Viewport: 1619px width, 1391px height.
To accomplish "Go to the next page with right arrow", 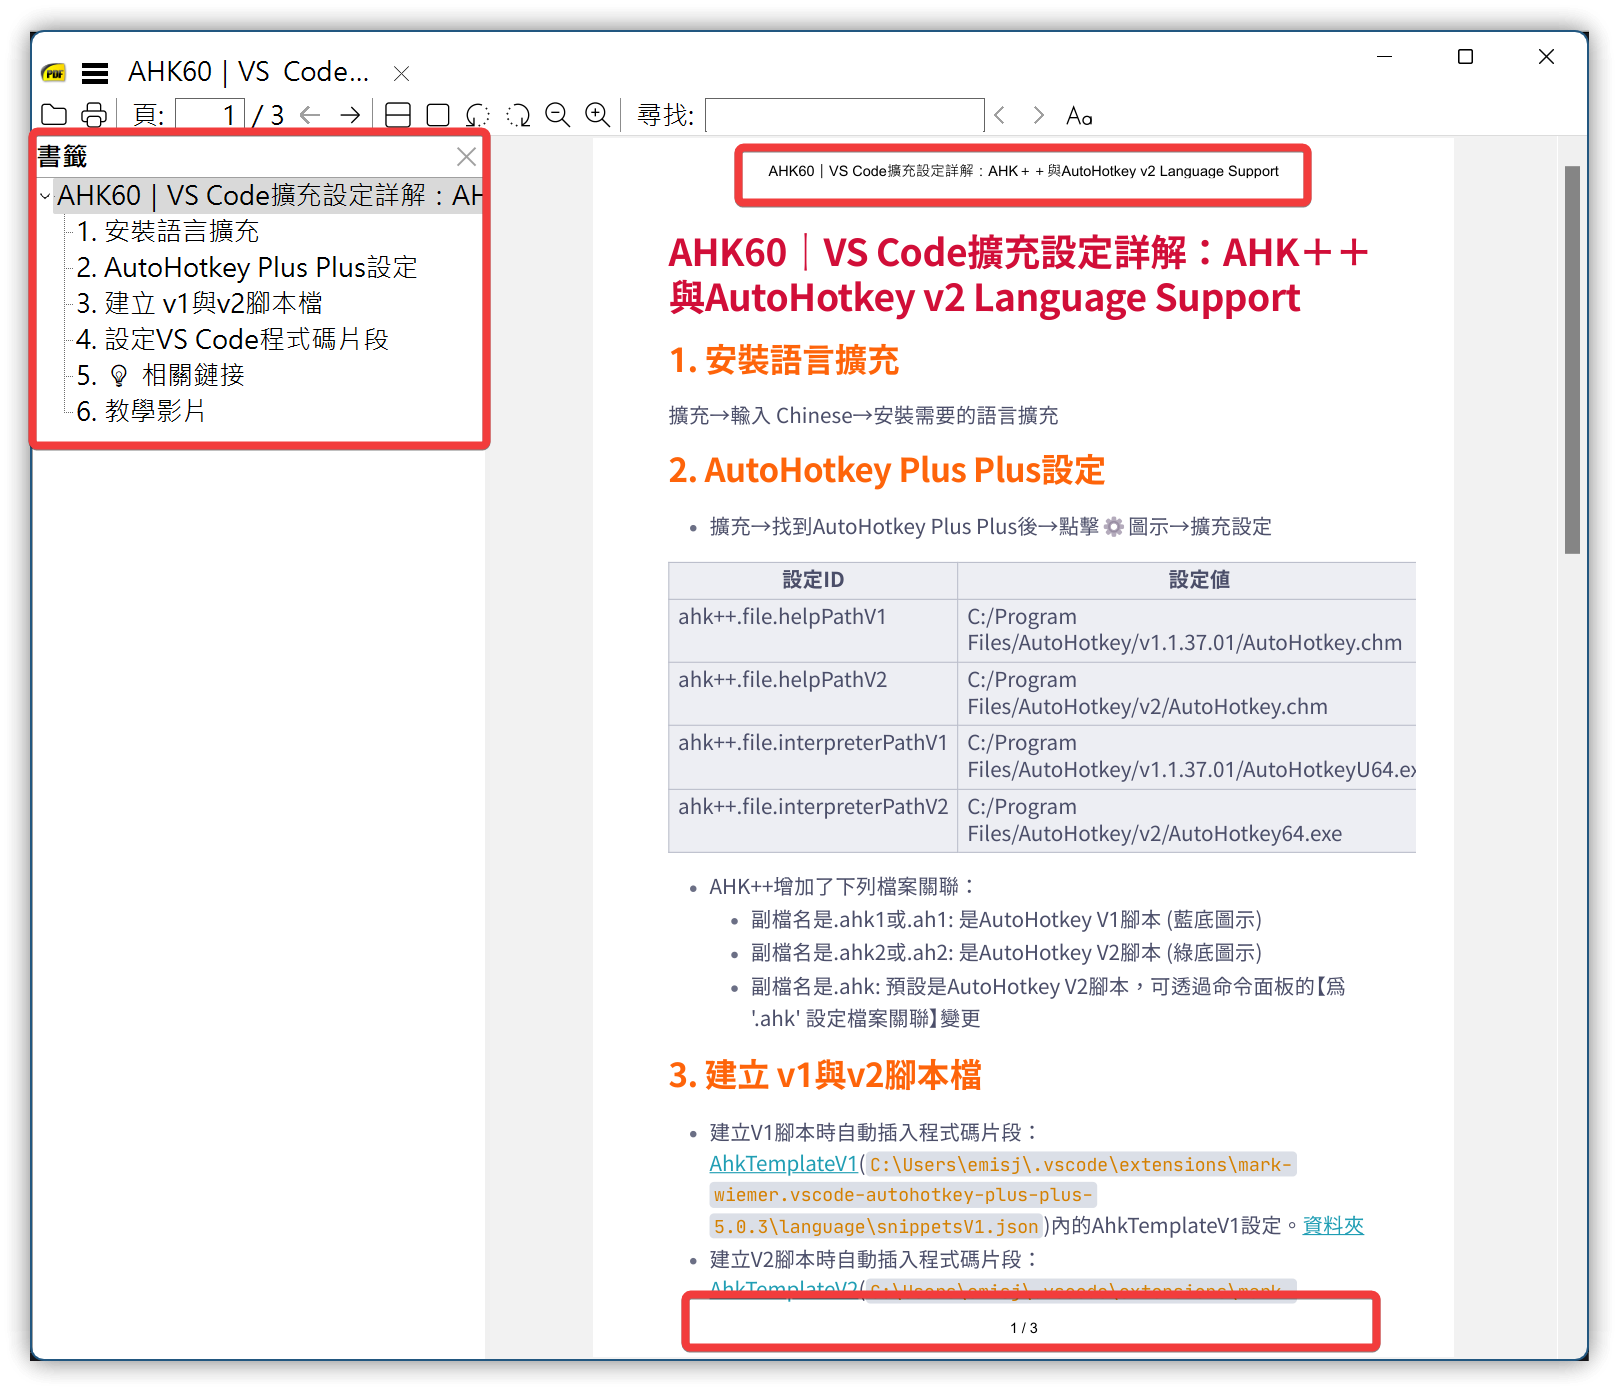I will 350,115.
